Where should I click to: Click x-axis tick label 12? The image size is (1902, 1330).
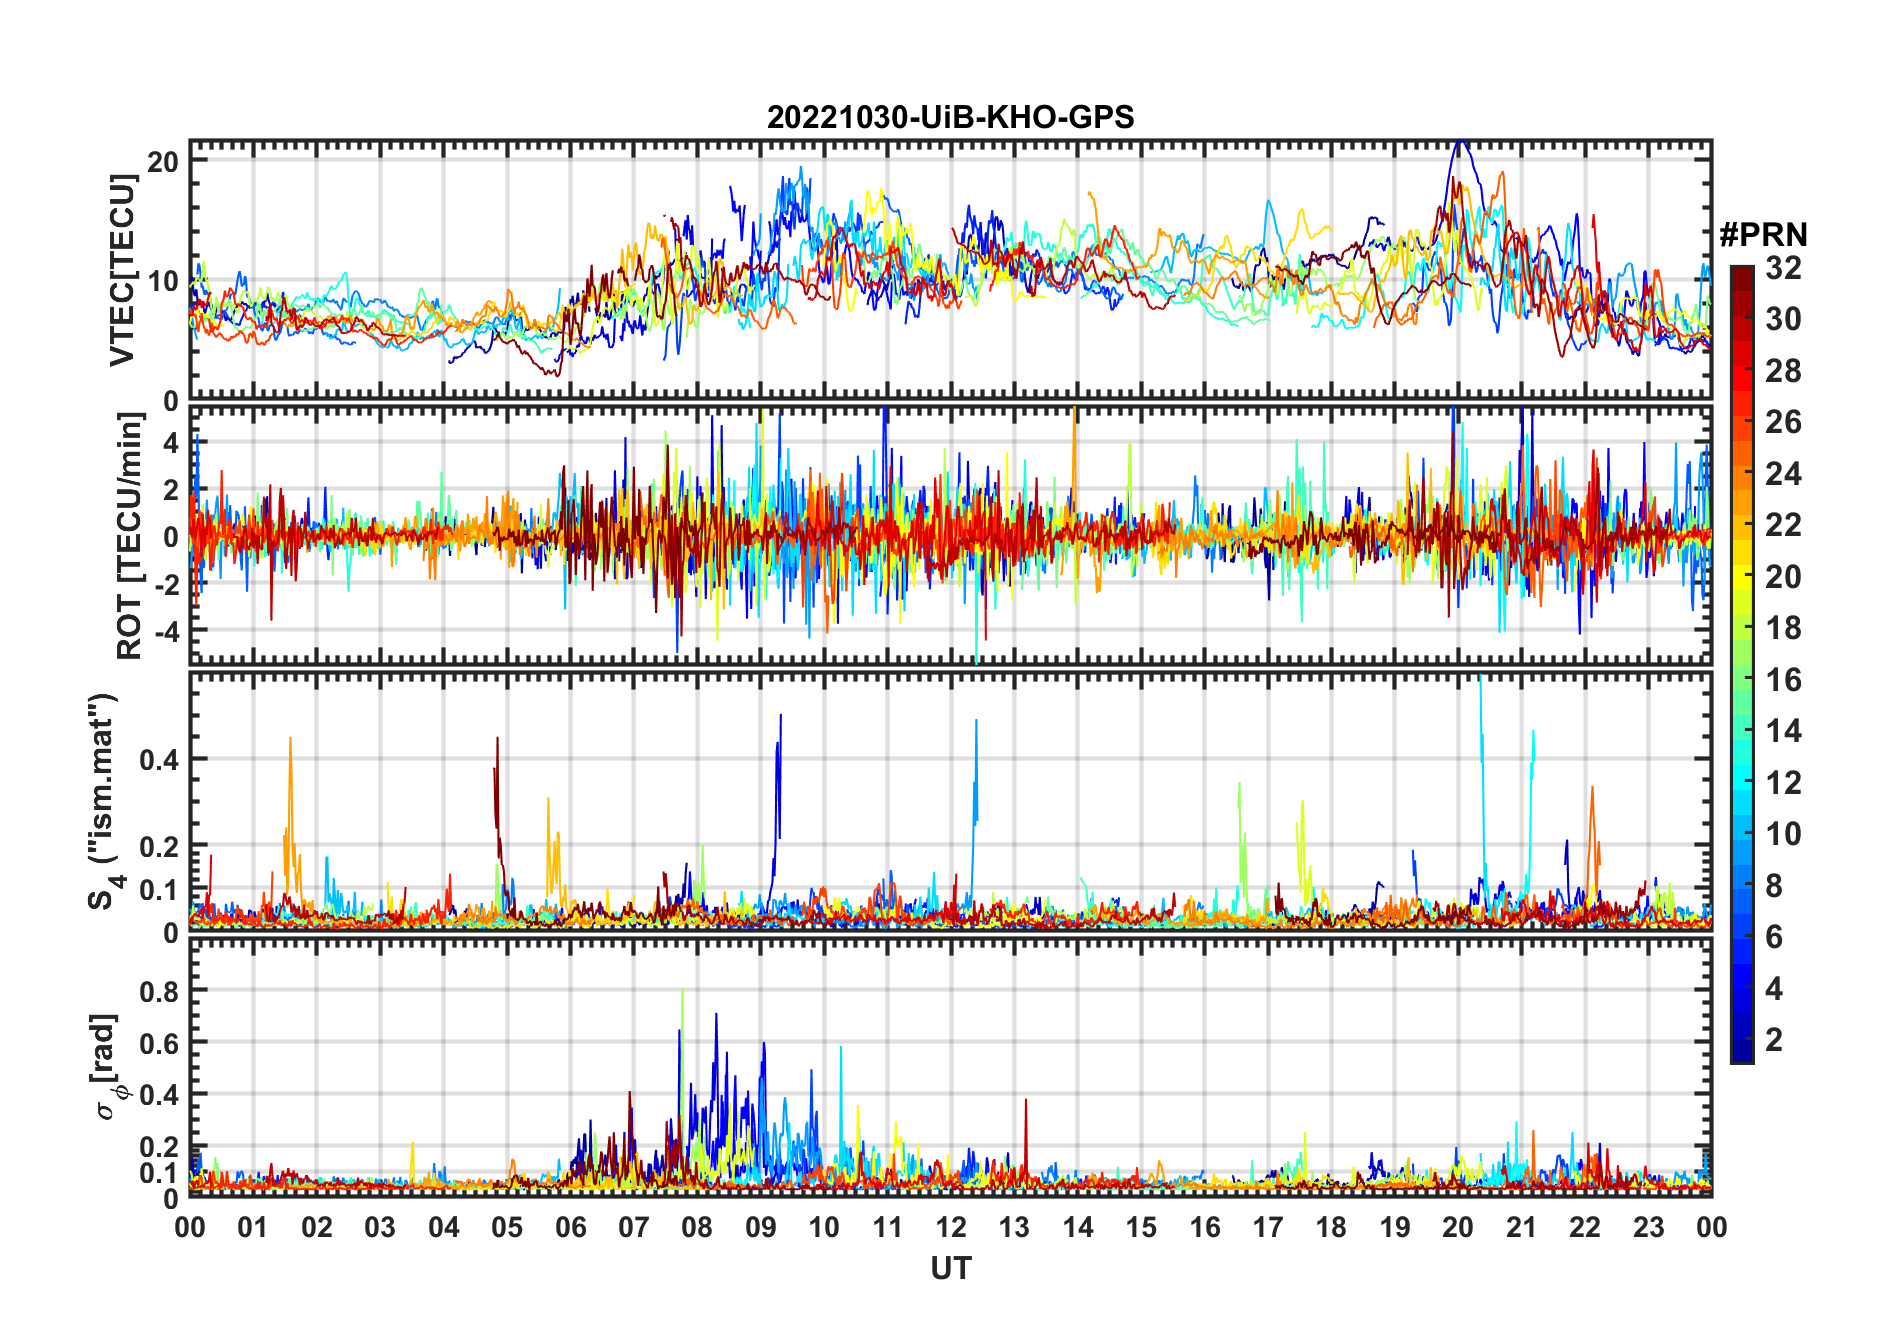click(x=951, y=1227)
